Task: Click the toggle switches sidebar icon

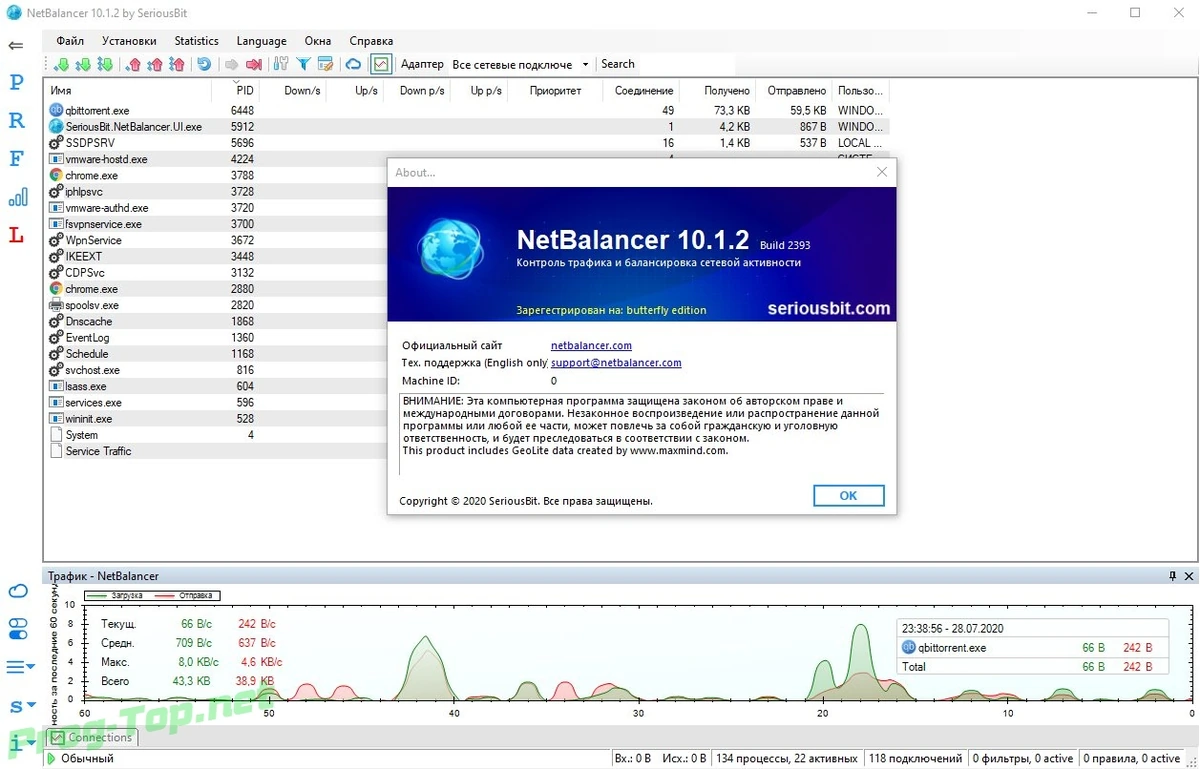Action: (x=18, y=629)
